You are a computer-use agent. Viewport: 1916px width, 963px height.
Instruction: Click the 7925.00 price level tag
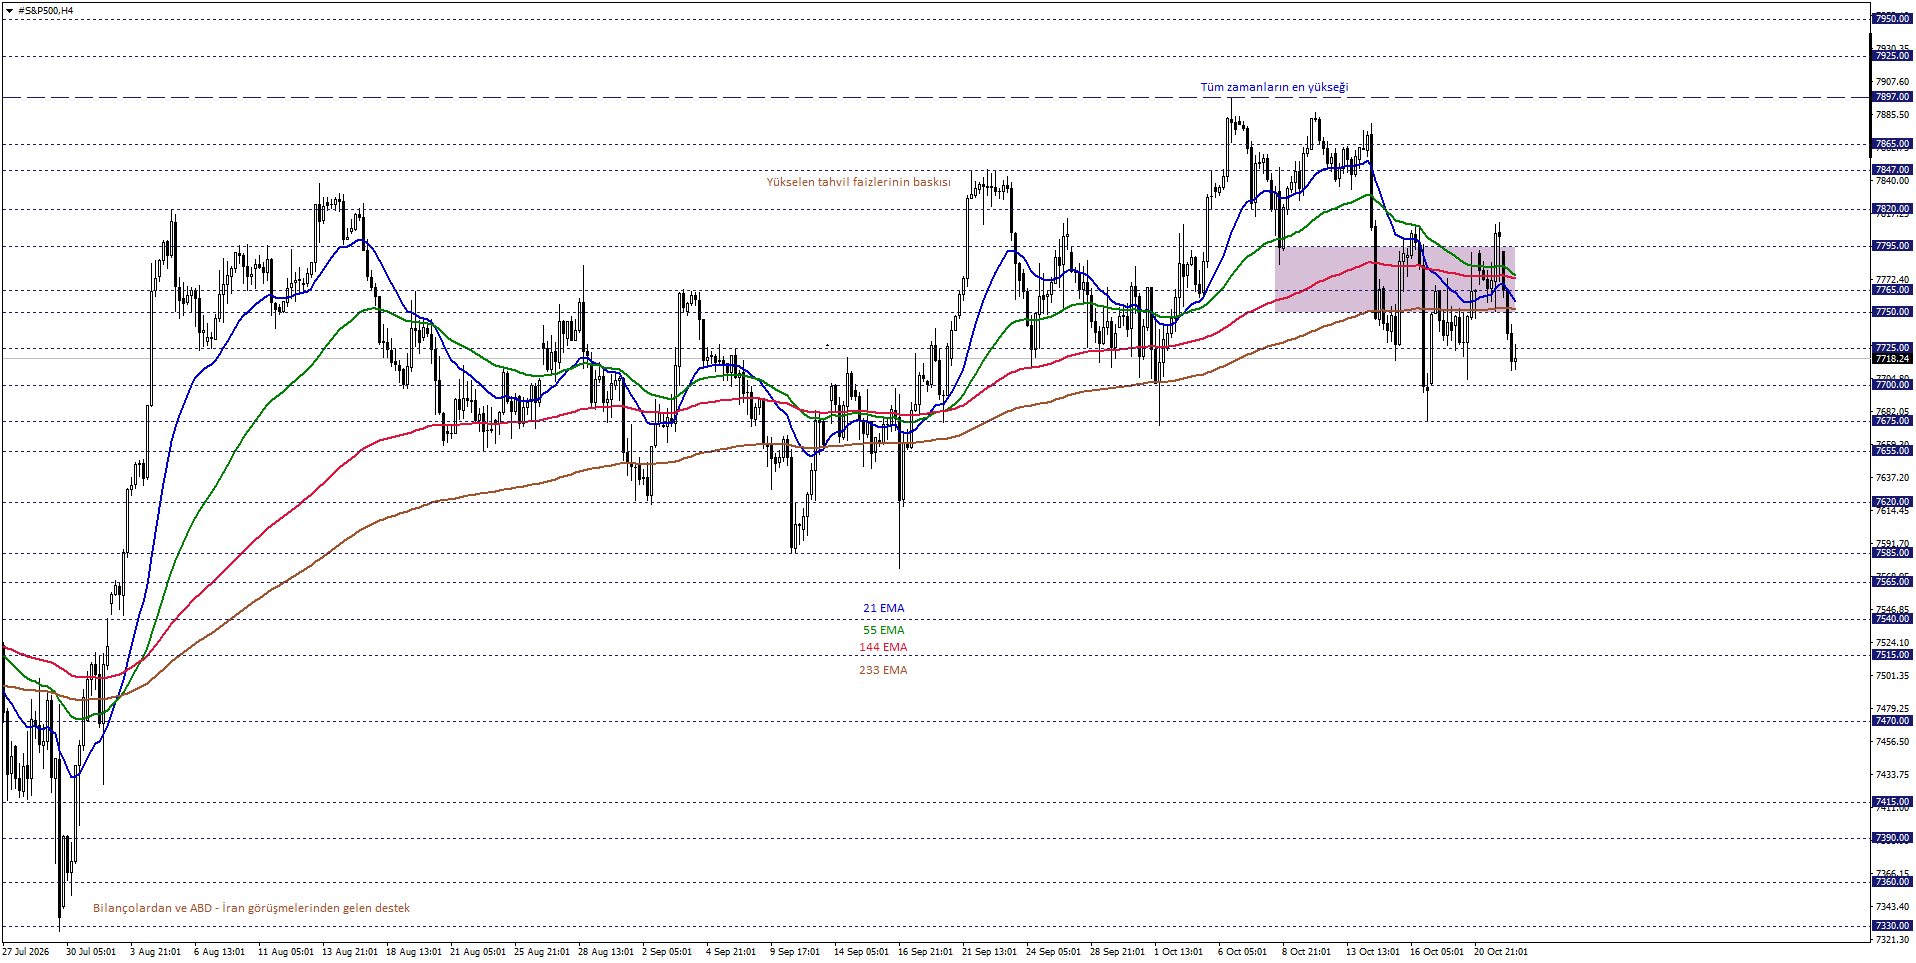pyautogui.click(x=1892, y=56)
